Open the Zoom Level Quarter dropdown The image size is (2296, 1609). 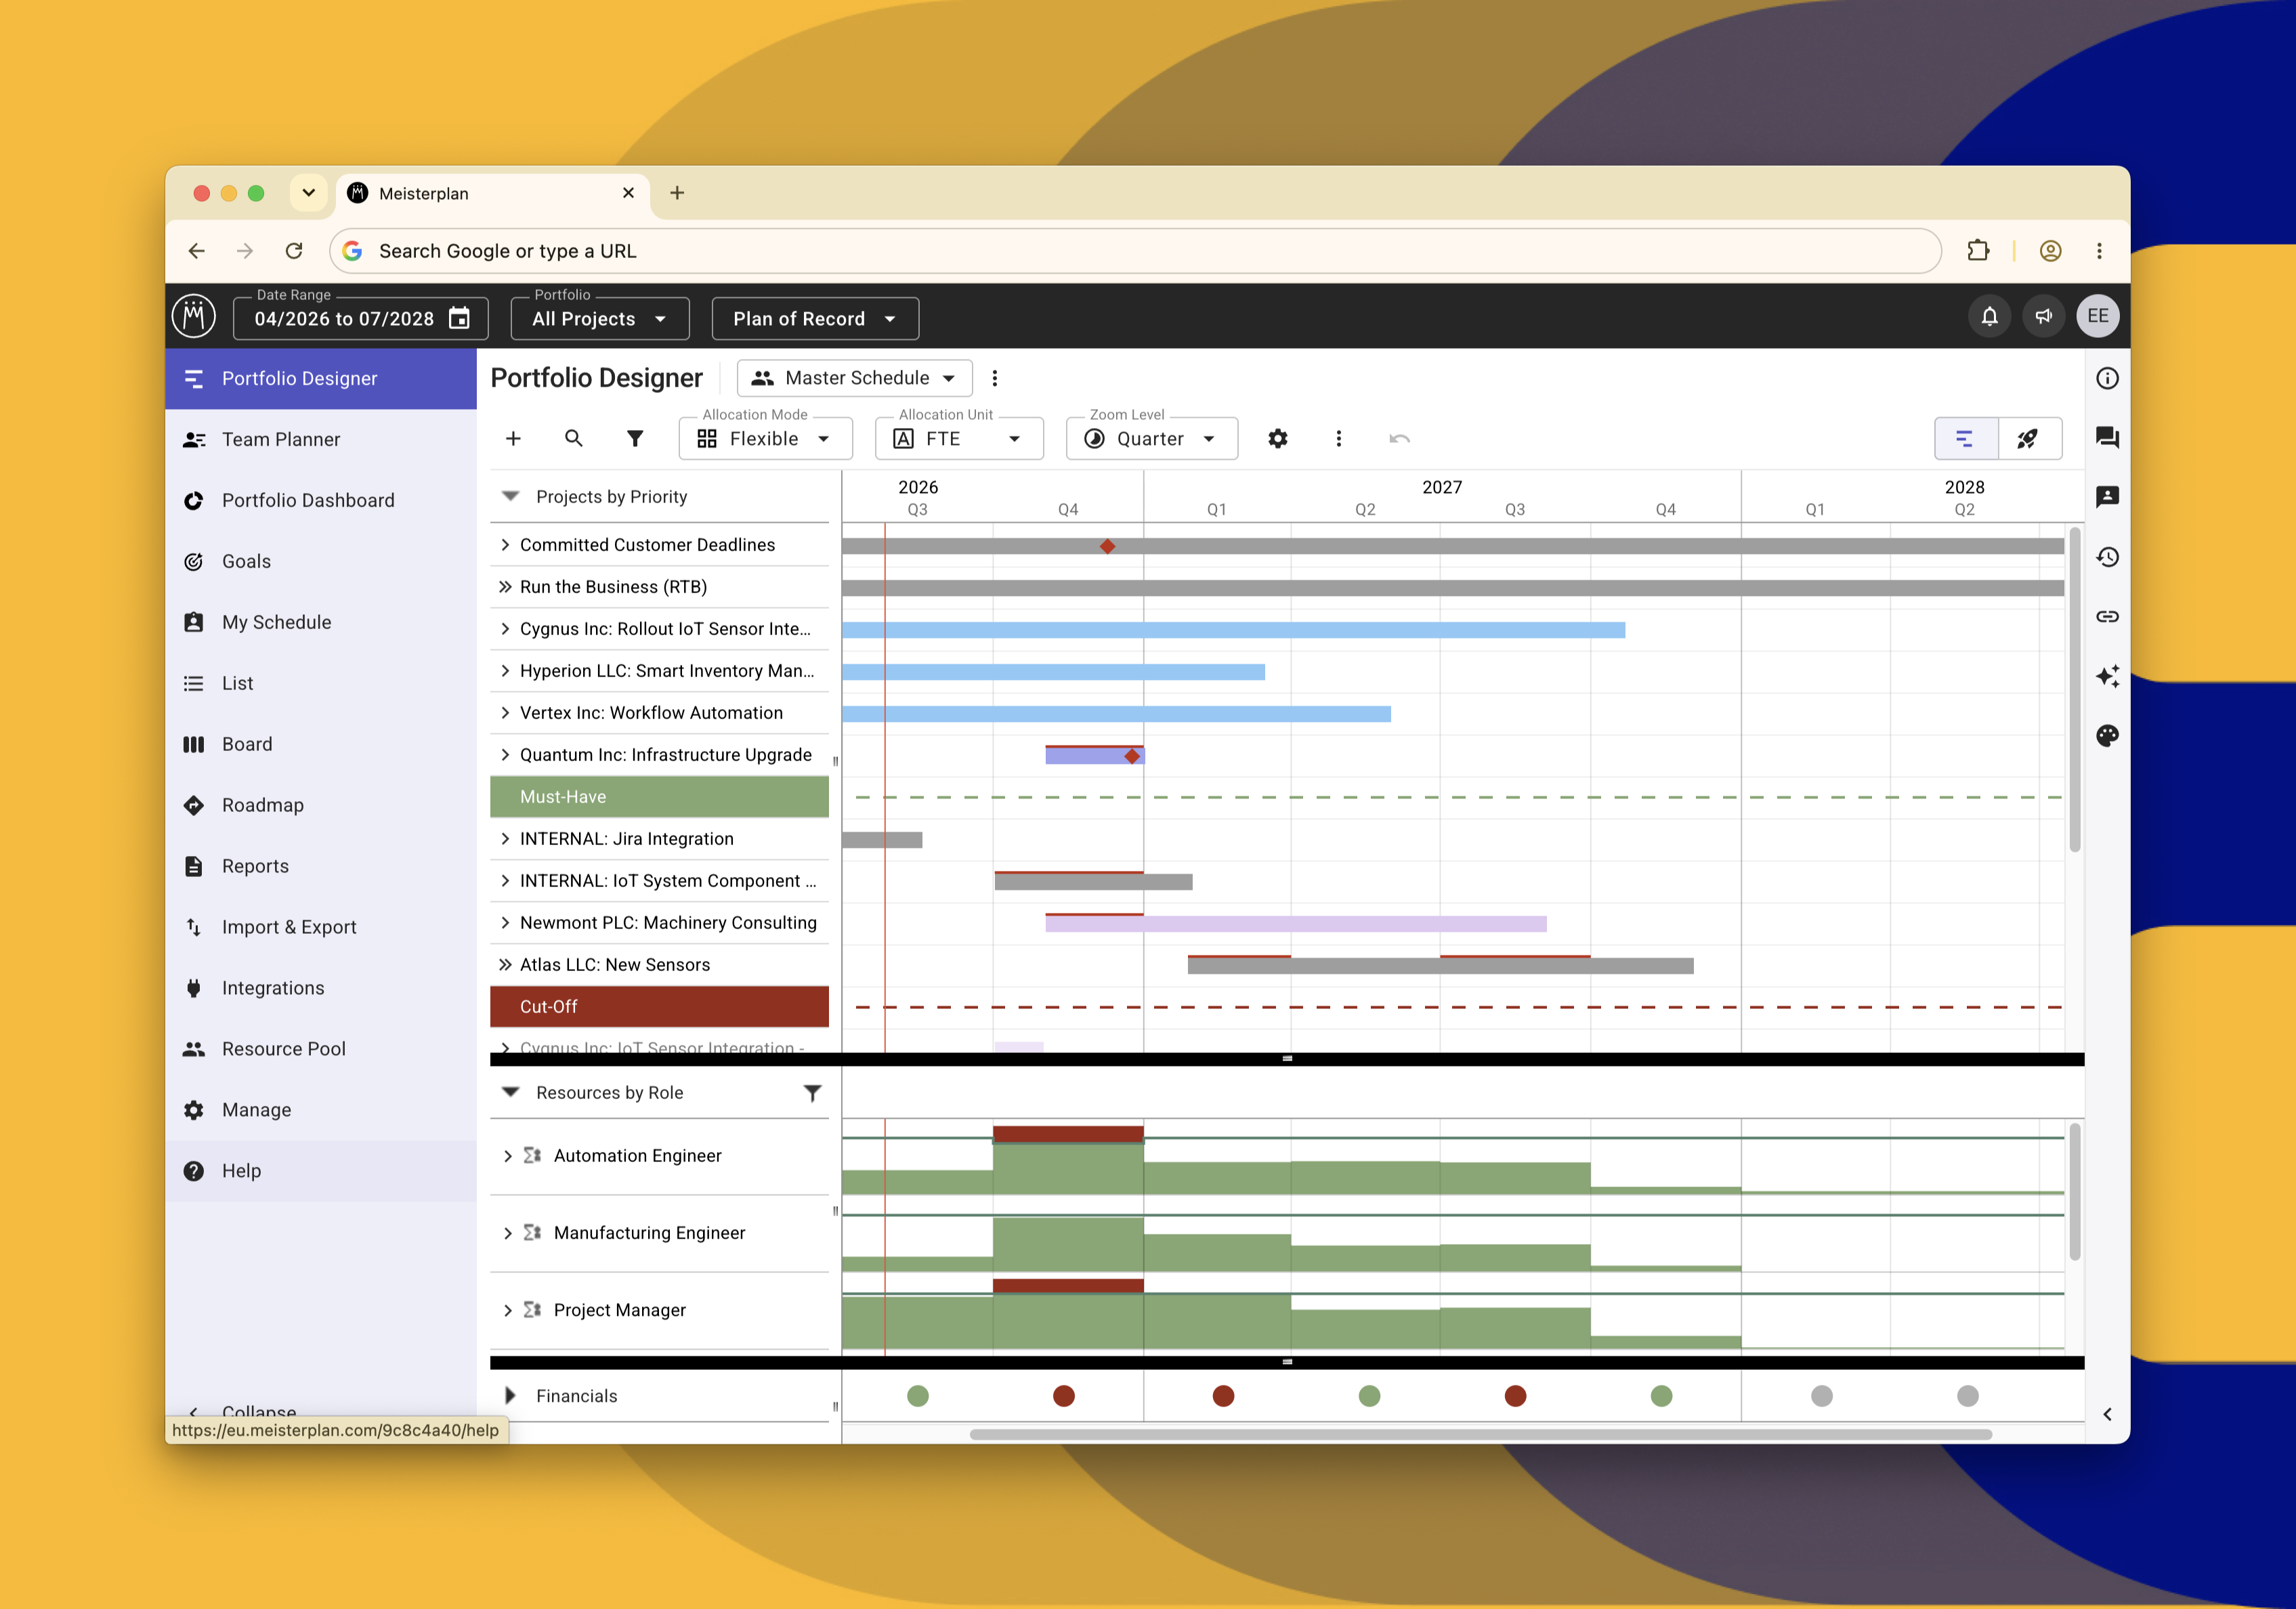point(1151,438)
